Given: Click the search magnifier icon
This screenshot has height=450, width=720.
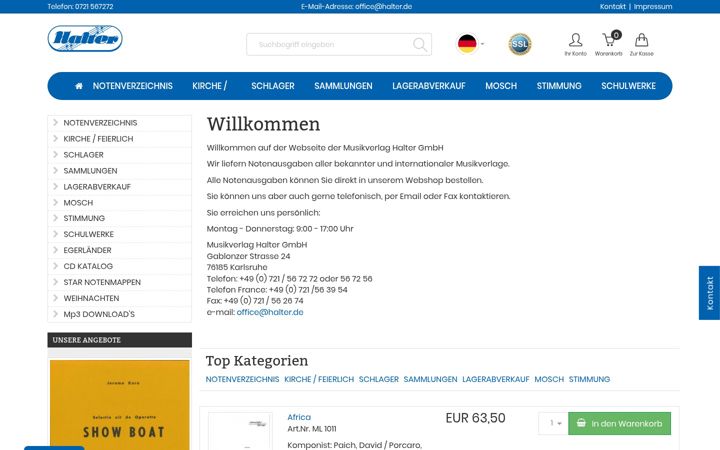Looking at the screenshot, I should [420, 45].
